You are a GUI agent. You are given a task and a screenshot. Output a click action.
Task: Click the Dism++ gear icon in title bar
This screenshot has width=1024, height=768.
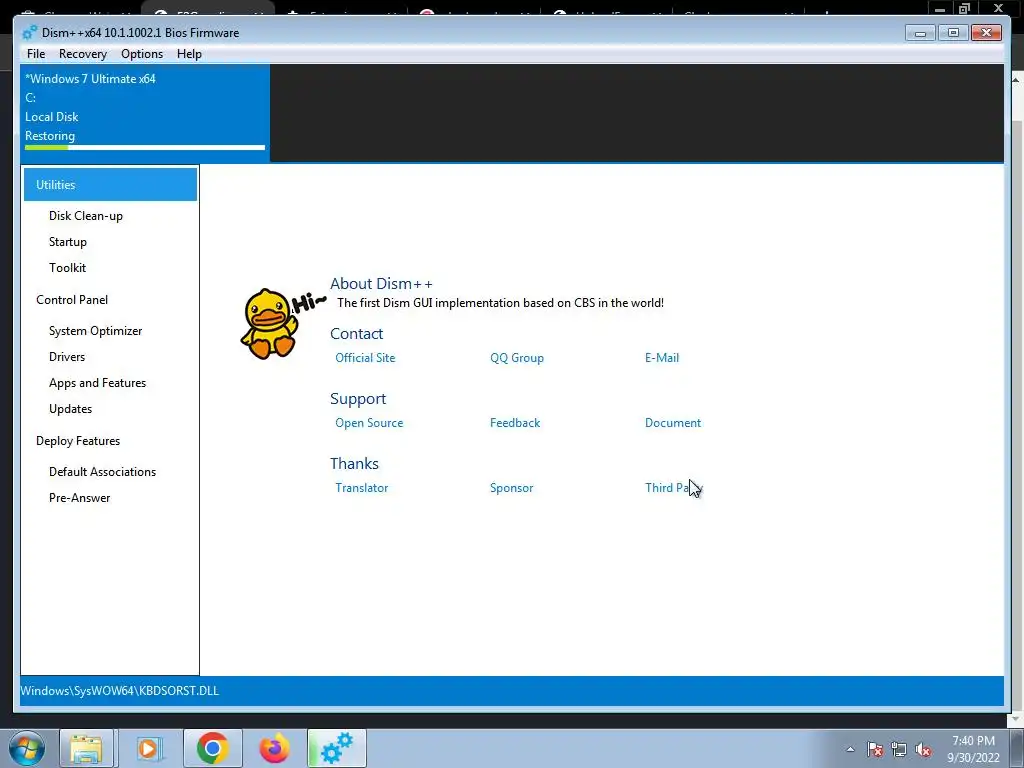click(x=29, y=33)
